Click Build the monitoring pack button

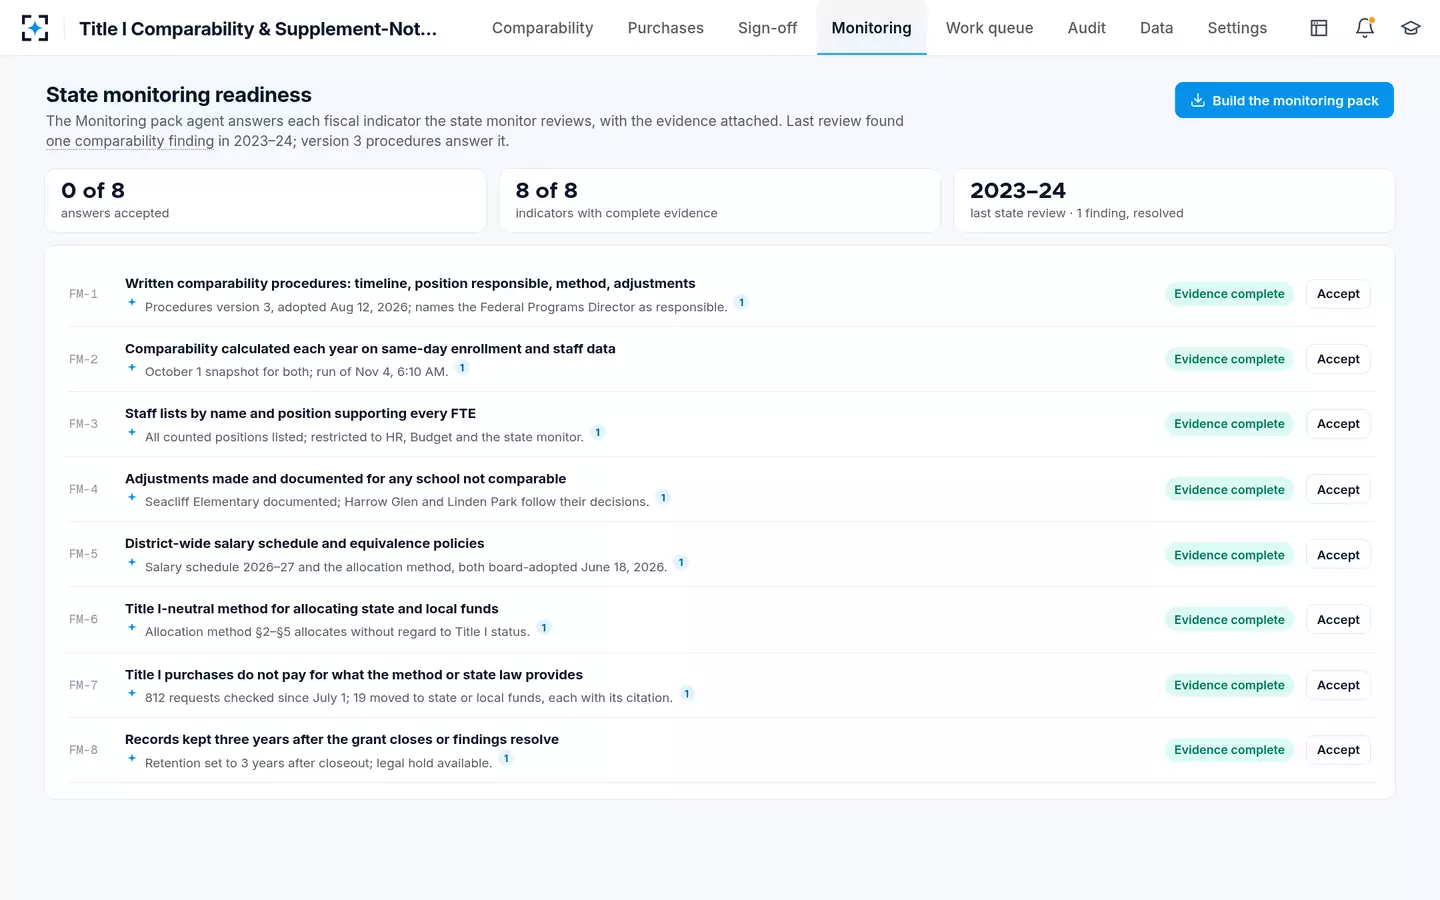(x=1284, y=100)
